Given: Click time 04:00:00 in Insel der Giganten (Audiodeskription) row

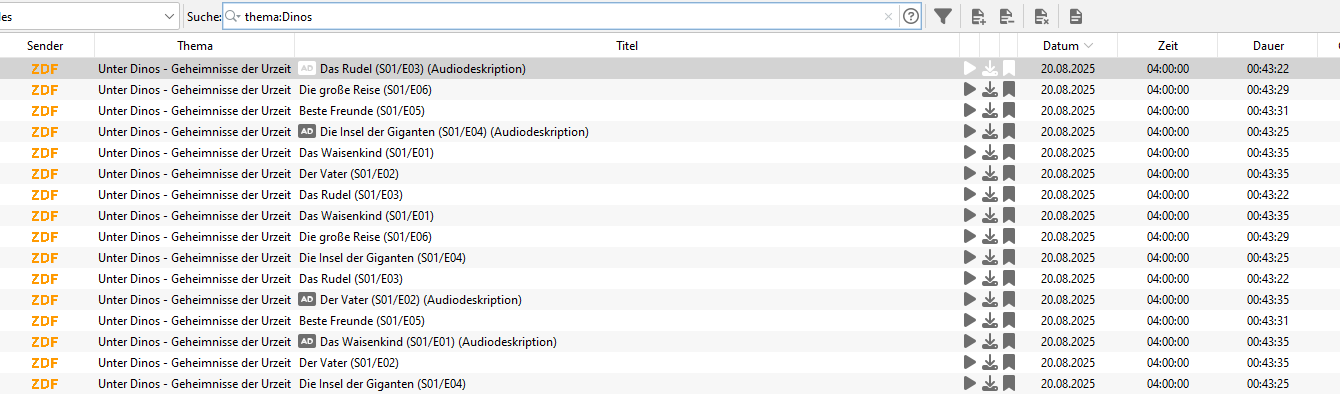Looking at the screenshot, I should pyautogui.click(x=1167, y=132).
